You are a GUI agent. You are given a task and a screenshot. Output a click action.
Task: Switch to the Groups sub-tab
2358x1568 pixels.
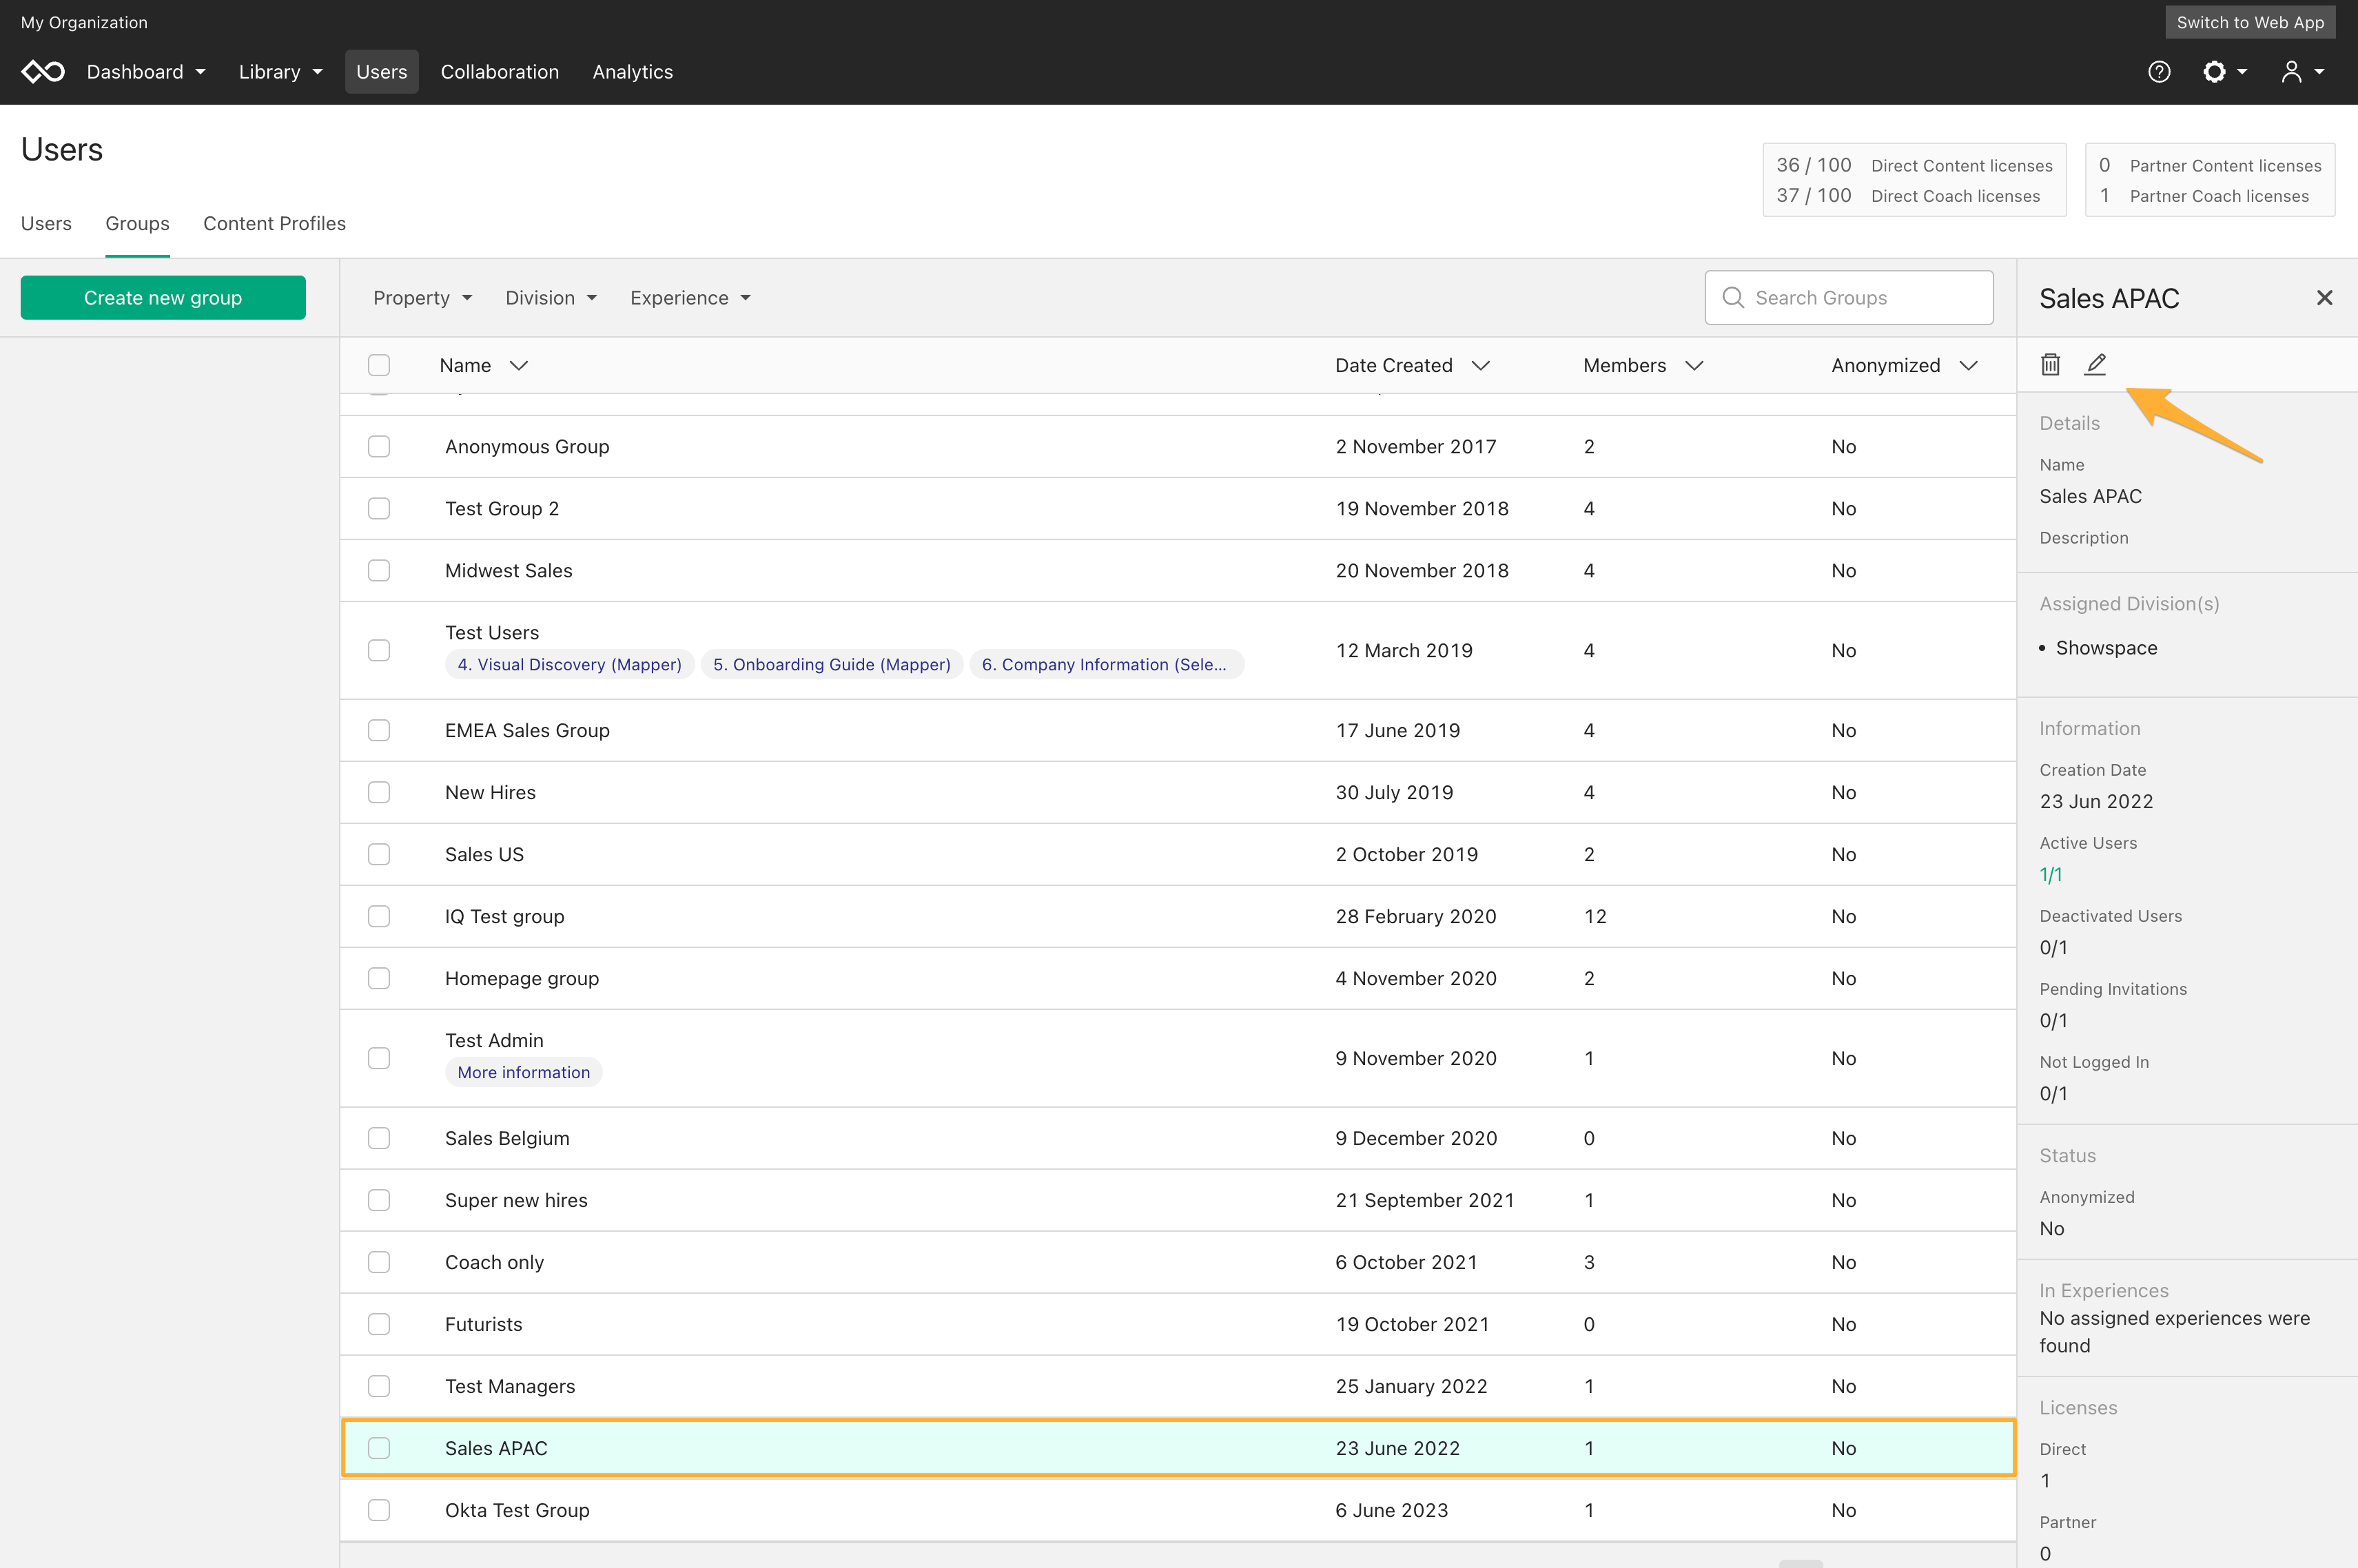(137, 224)
